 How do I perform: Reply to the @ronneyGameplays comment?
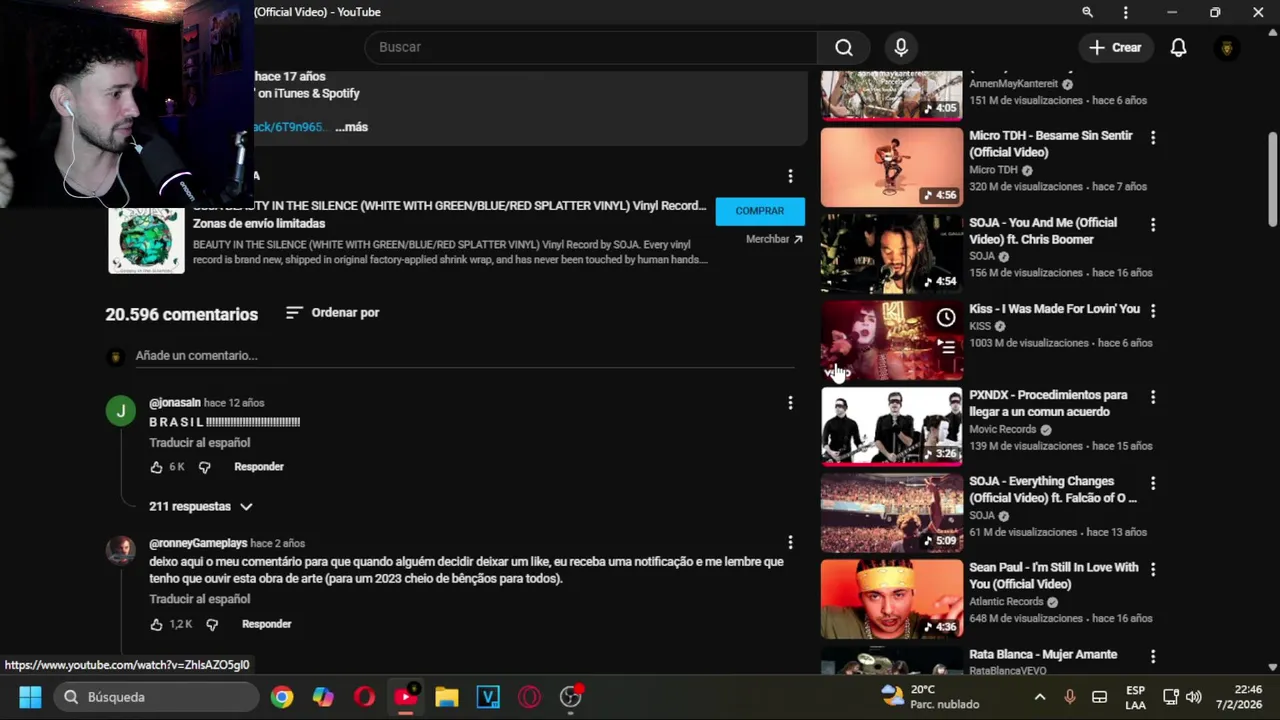[x=266, y=624]
